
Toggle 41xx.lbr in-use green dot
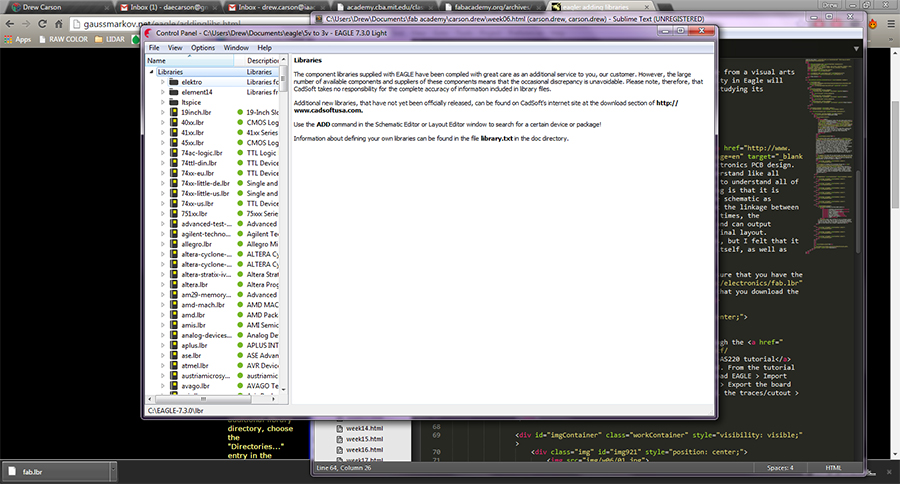tap(240, 133)
